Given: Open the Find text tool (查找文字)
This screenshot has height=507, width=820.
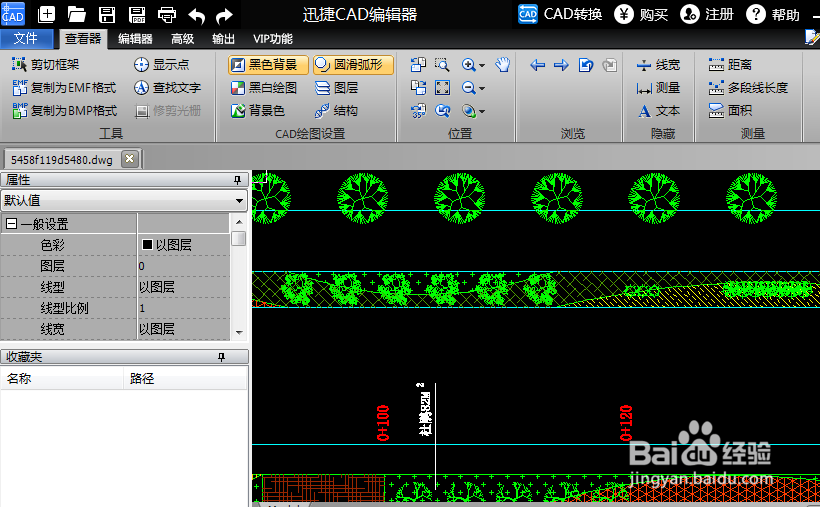Looking at the screenshot, I should [167, 87].
